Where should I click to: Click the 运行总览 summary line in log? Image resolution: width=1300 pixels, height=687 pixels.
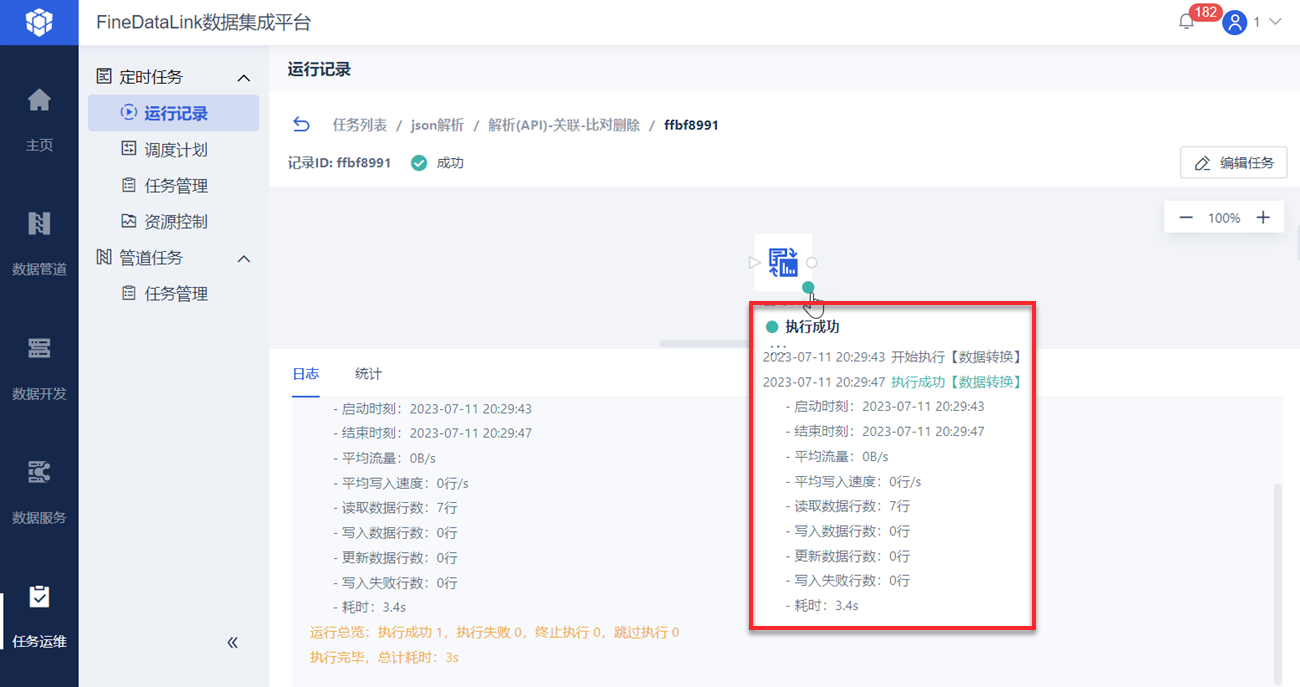coord(495,632)
